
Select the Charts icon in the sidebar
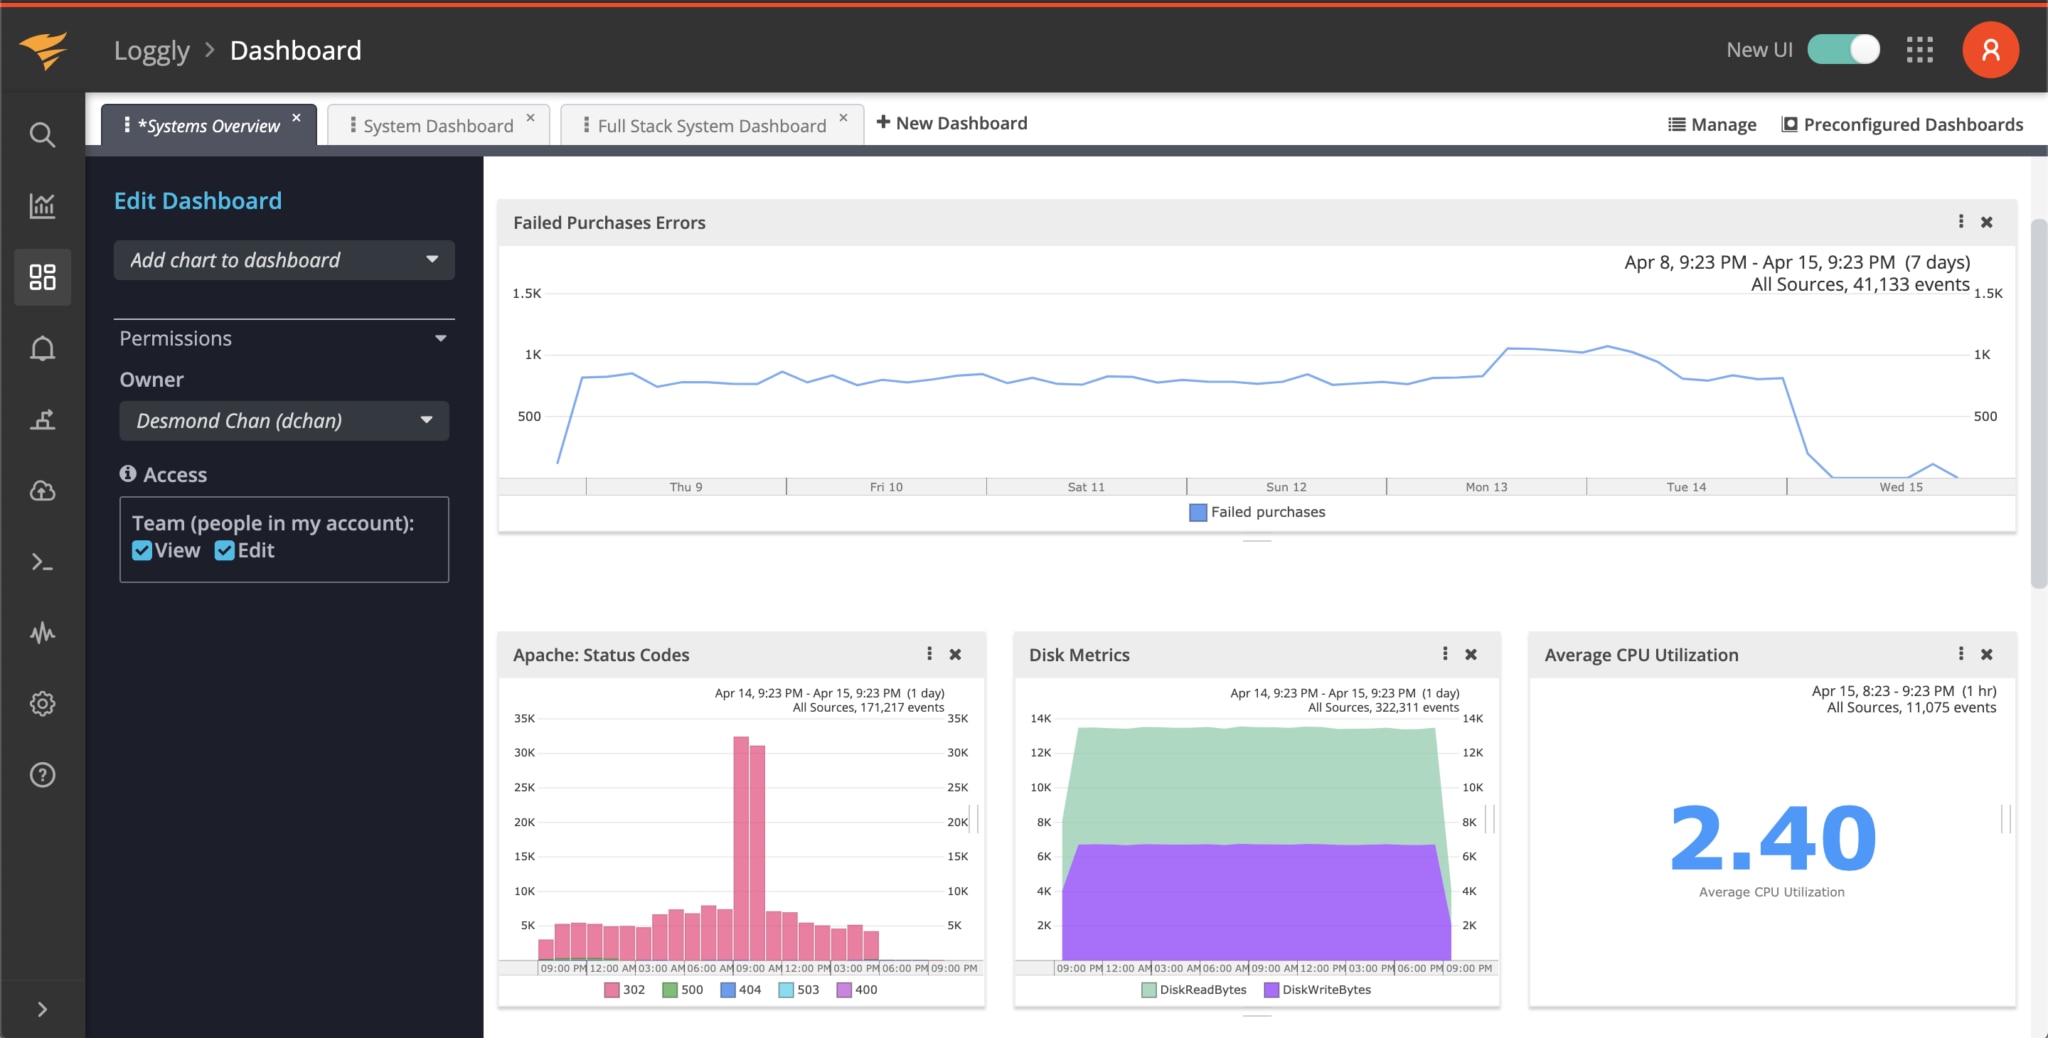pos(42,206)
